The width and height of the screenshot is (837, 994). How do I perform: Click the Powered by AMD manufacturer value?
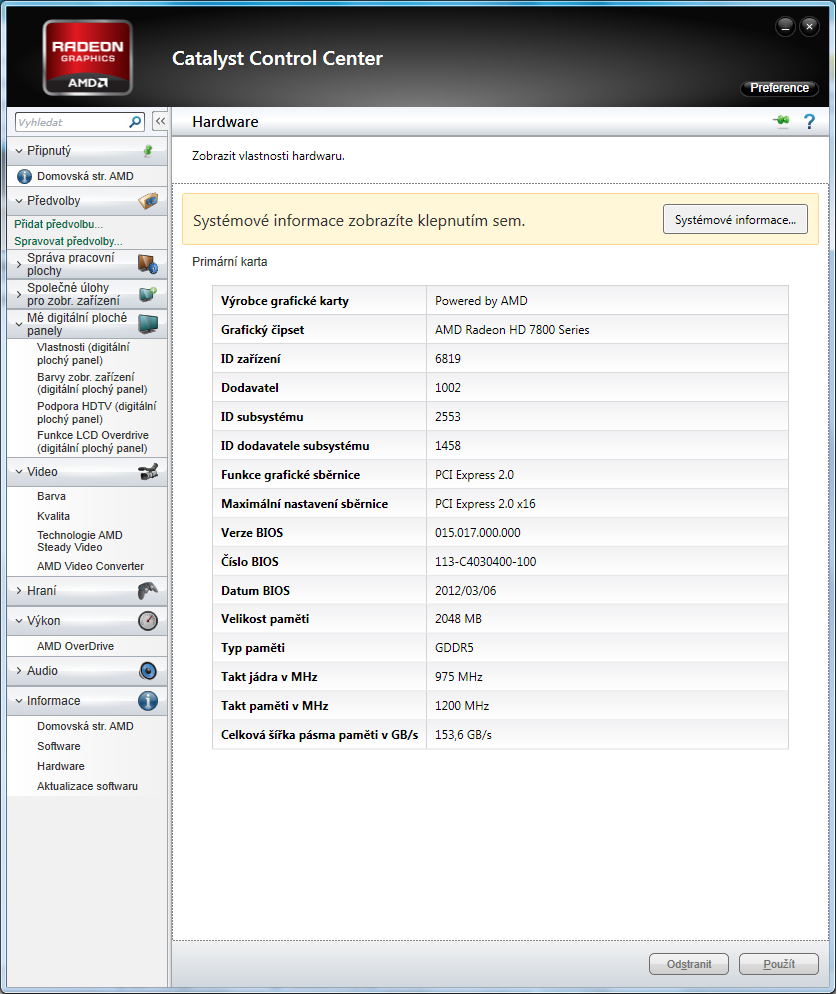pos(481,301)
